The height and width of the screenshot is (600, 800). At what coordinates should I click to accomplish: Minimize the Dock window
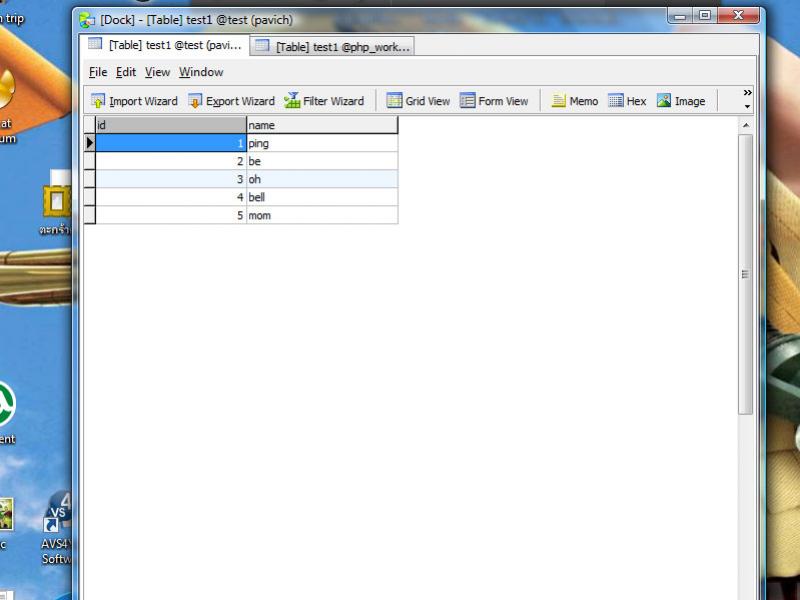[x=680, y=16]
